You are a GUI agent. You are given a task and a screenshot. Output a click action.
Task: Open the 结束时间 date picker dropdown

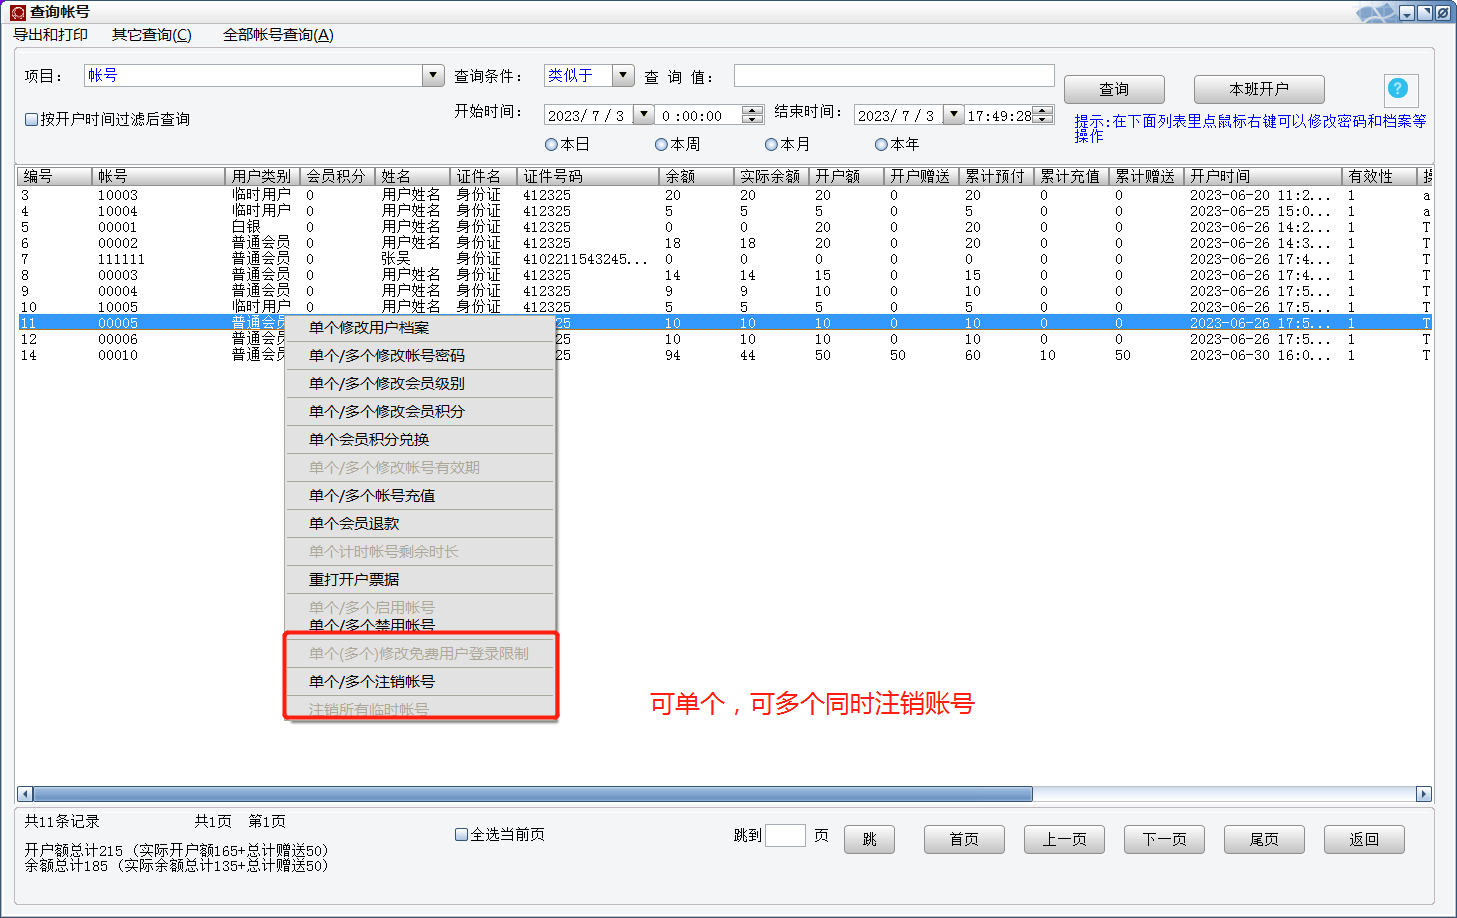(x=953, y=115)
